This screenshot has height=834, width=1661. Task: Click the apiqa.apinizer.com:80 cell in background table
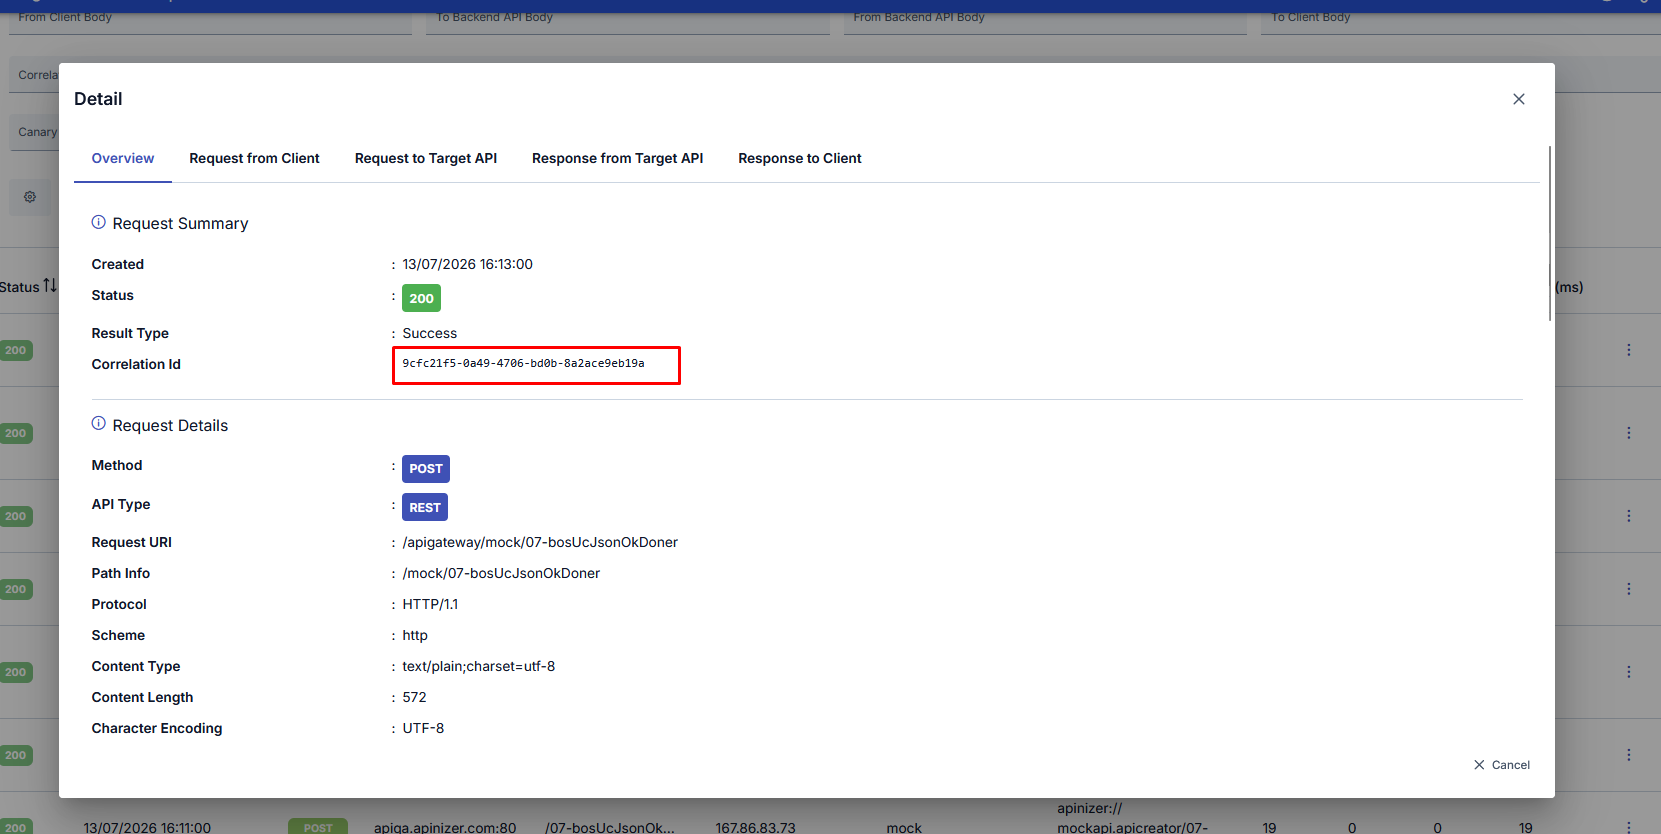[445, 827]
